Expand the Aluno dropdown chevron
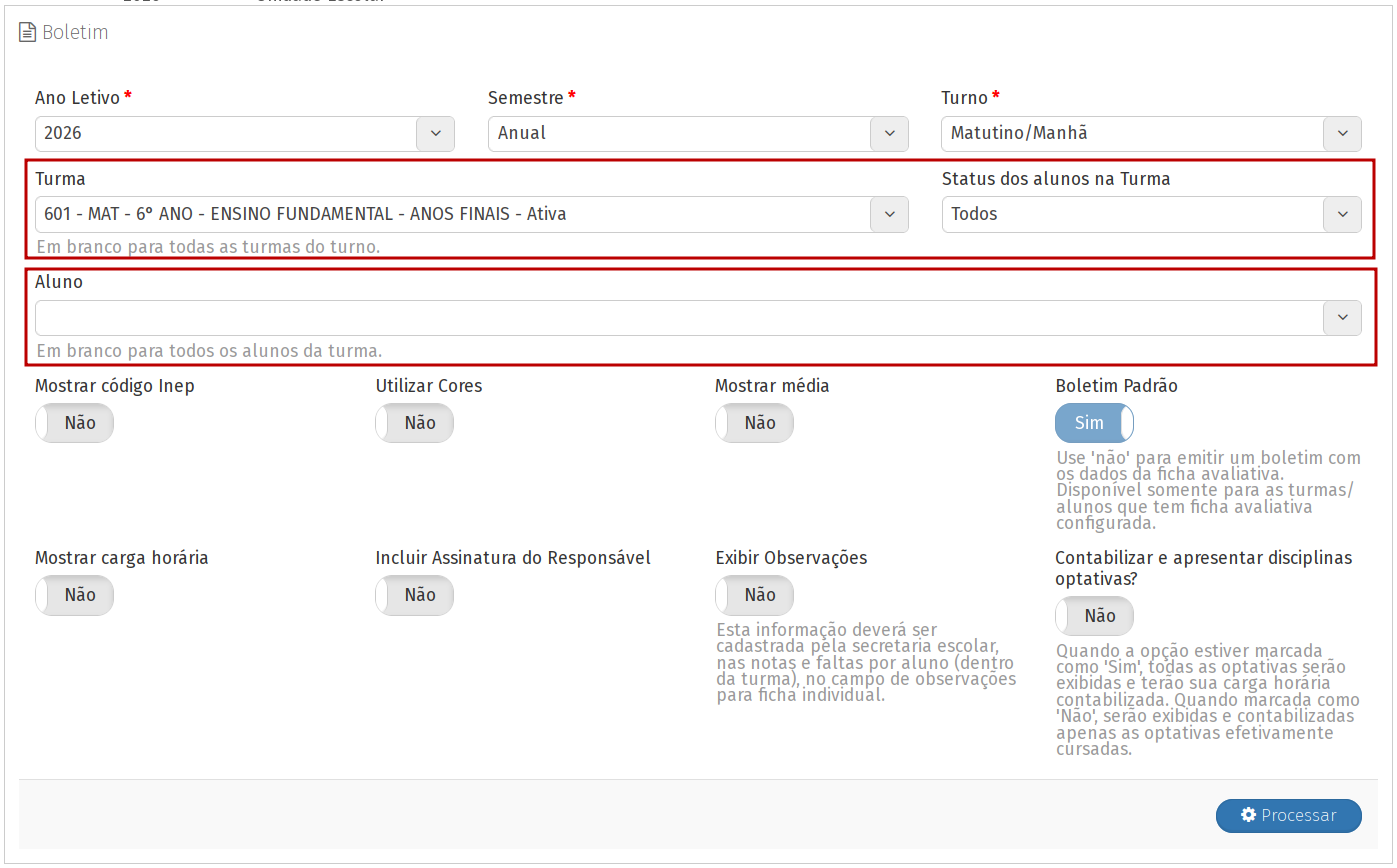Viewport: 1397px width, 868px height. 1342,318
